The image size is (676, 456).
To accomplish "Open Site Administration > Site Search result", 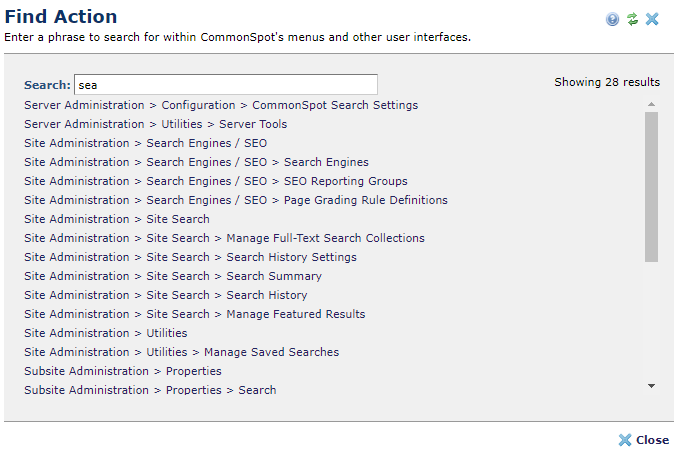I will [178, 219].
